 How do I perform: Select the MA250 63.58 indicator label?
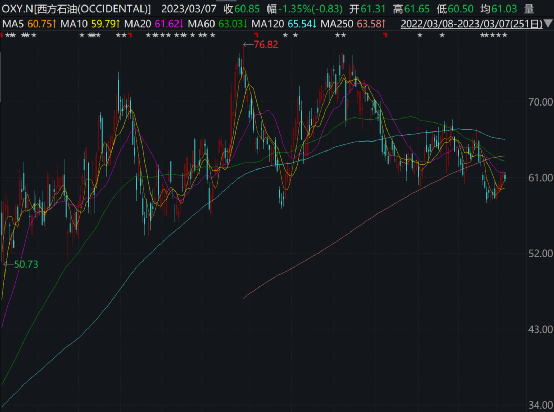coord(353,24)
